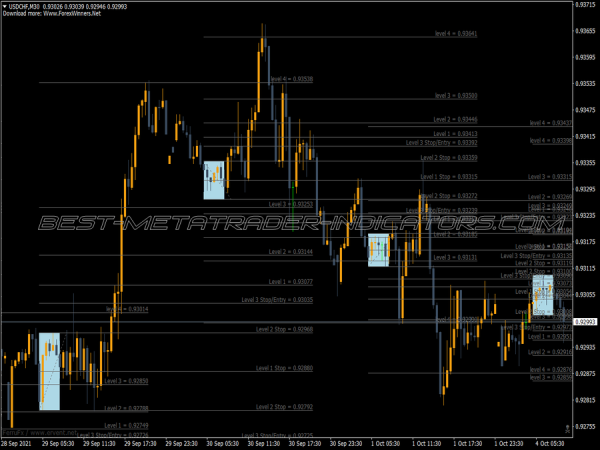Image resolution: width=600 pixels, height=450 pixels.
Task: Click time axis label '30 Sep 23:30'
Action: [346, 444]
